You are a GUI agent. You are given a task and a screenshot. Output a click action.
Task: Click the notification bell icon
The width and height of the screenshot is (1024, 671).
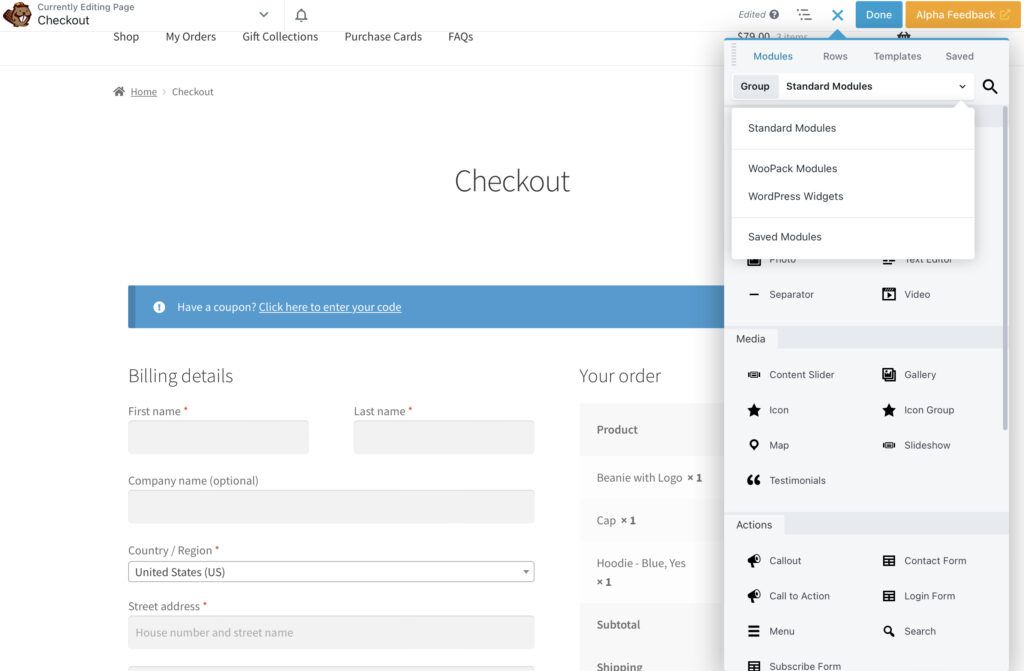pos(302,14)
